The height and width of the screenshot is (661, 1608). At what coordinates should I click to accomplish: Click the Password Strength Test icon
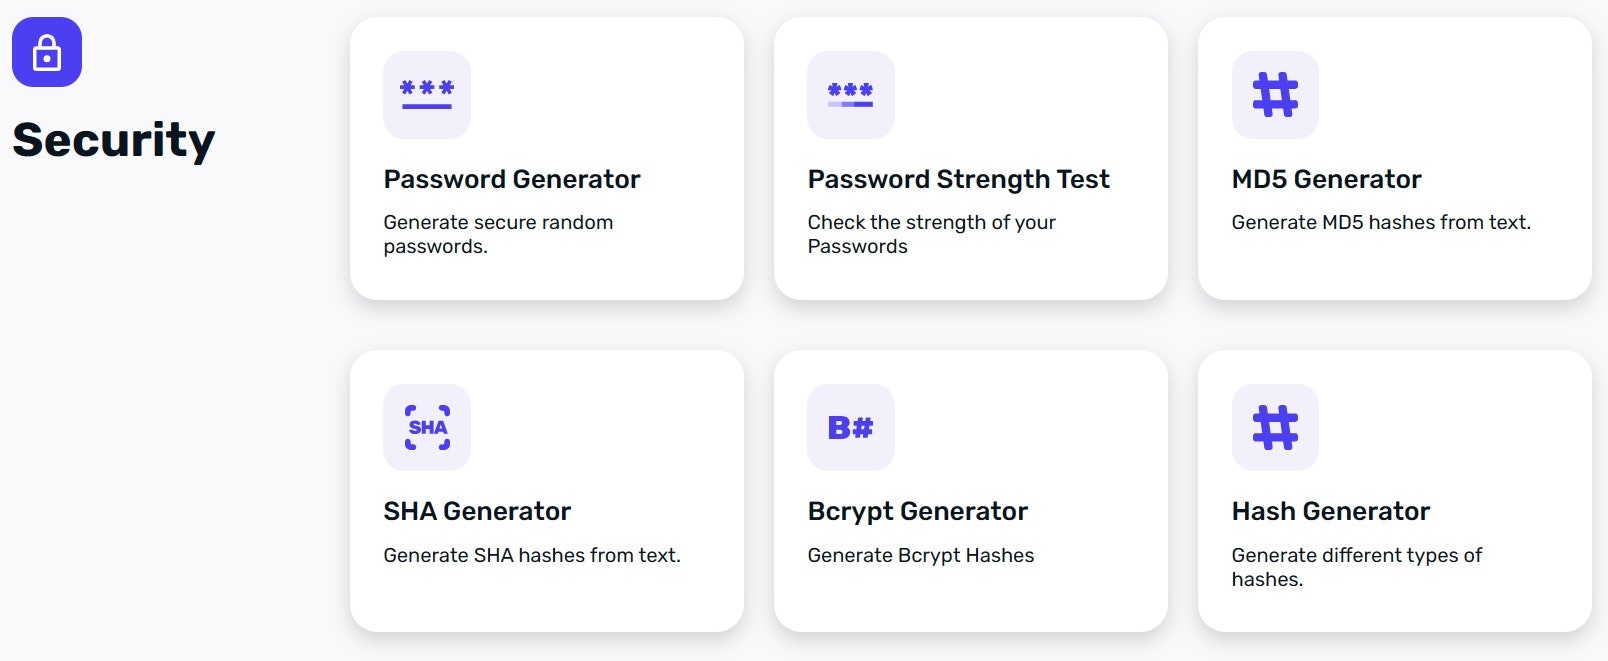point(851,95)
